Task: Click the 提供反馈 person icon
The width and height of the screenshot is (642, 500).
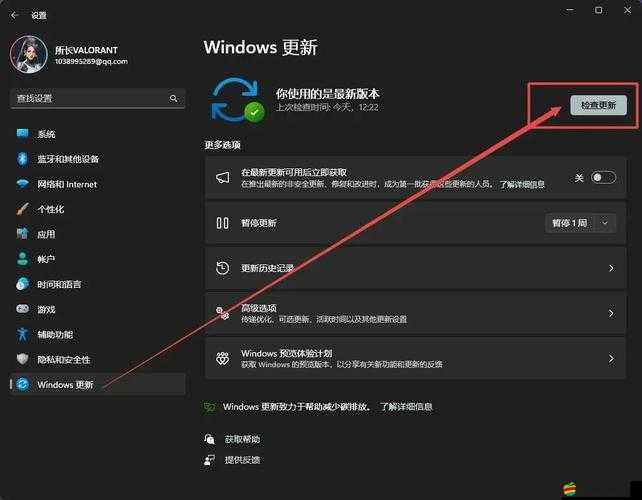Action: click(209, 460)
